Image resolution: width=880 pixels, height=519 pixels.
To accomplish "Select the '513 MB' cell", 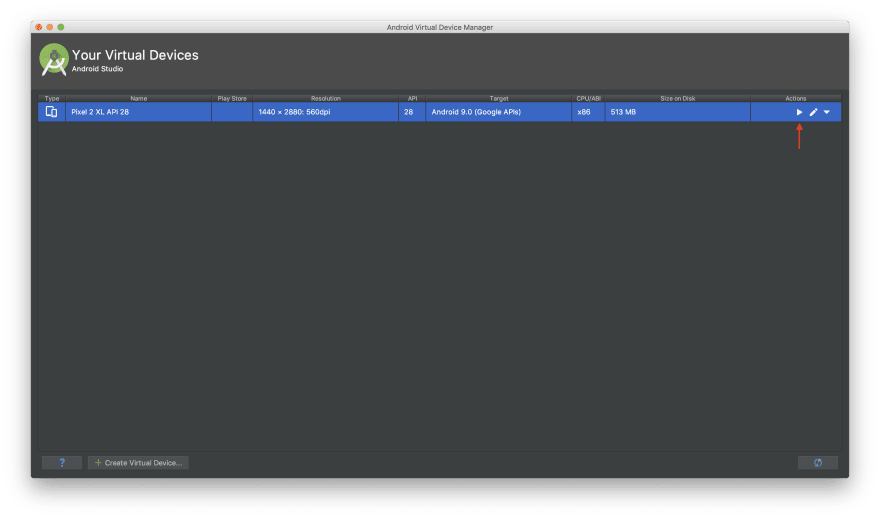I will (677, 112).
